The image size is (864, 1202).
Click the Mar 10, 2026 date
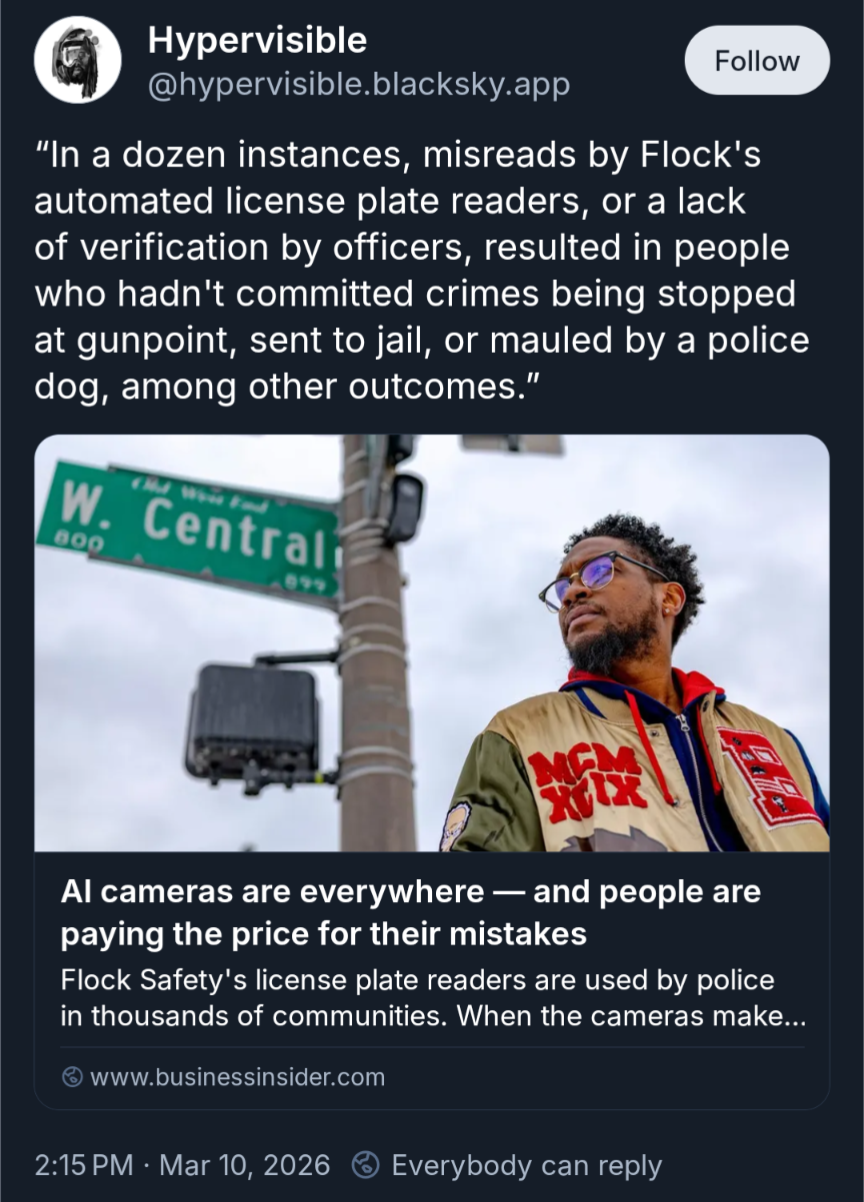tap(245, 1165)
